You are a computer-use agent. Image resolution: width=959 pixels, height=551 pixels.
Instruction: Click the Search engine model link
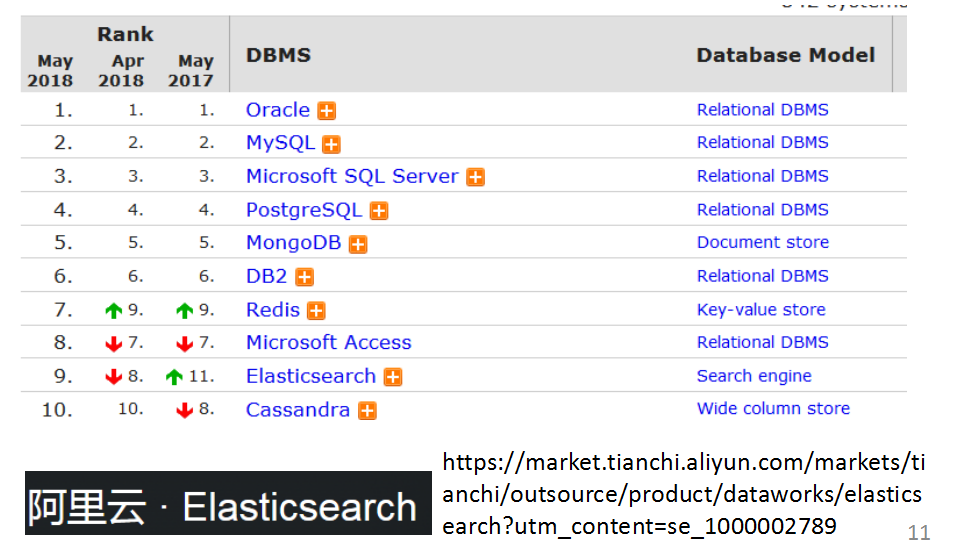754,376
